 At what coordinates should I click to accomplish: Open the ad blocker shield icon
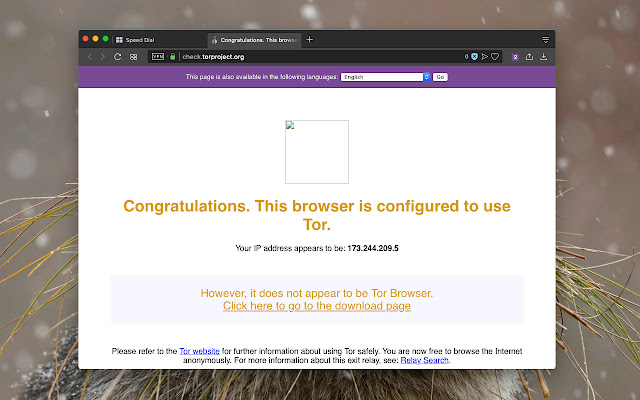pos(474,57)
